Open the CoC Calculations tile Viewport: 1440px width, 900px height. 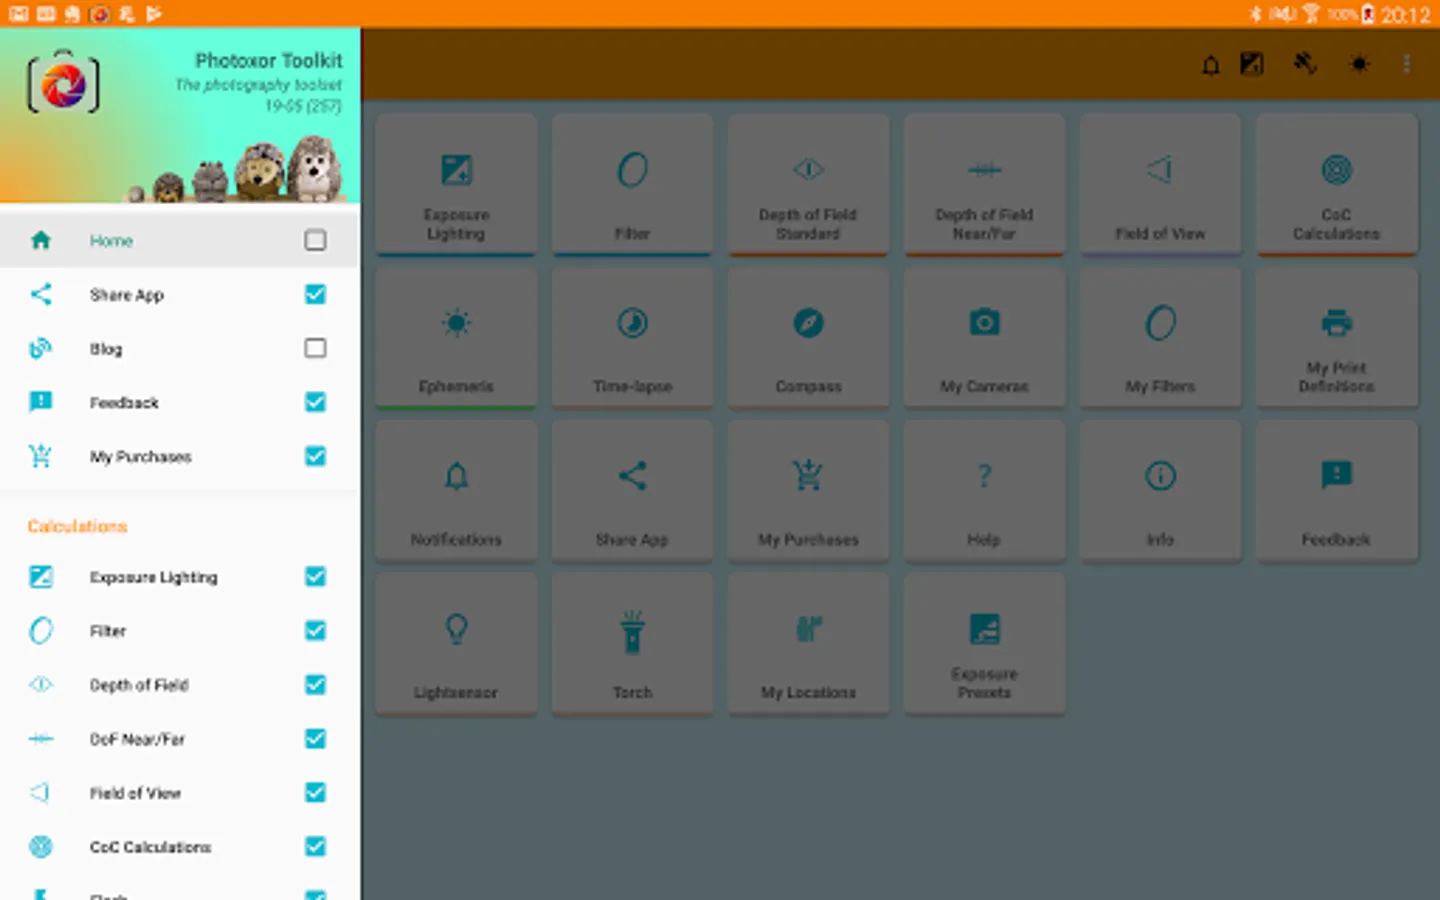[x=1337, y=185]
